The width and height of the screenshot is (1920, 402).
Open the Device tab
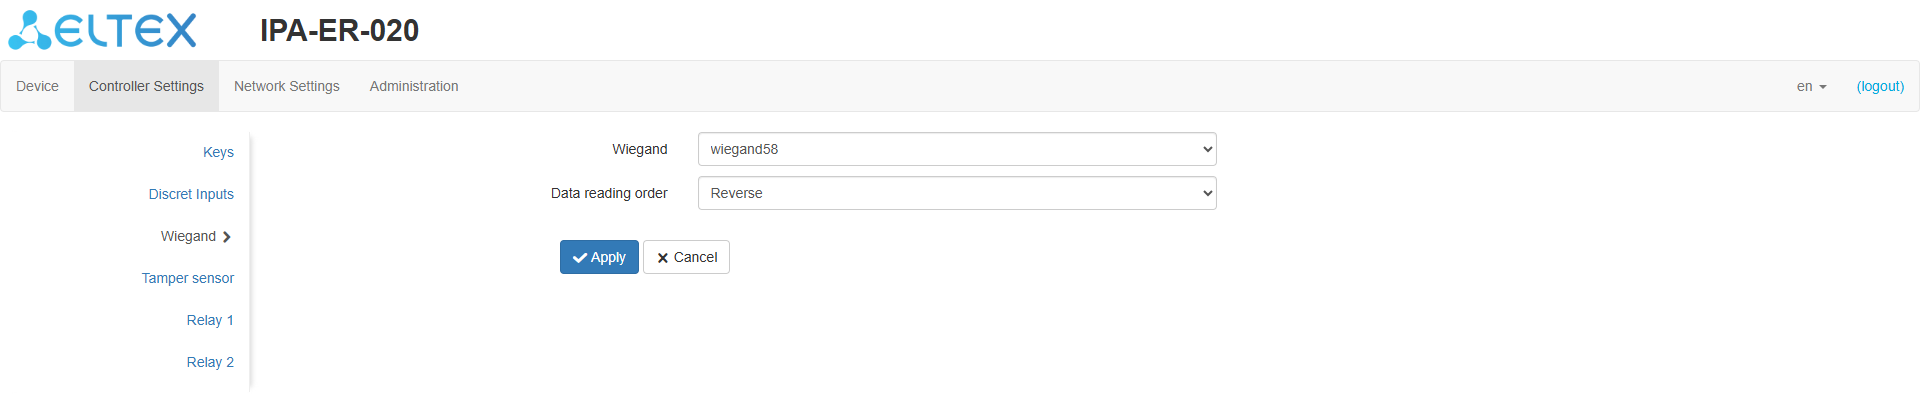click(x=37, y=86)
